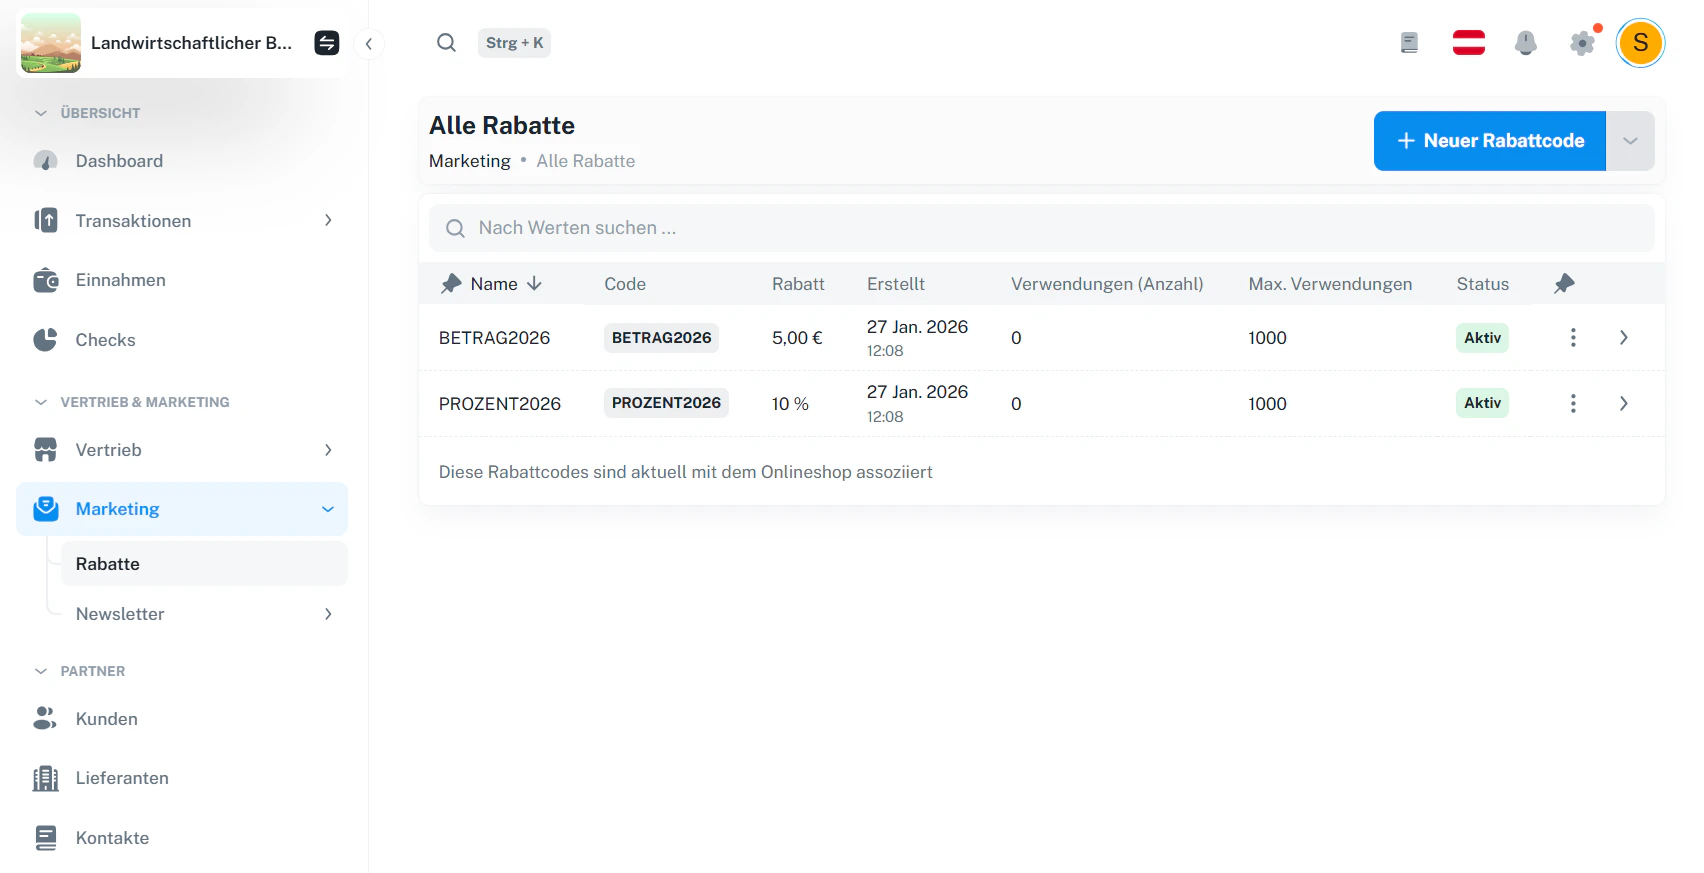
Task: Click the Rabatt column header
Action: 798,284
